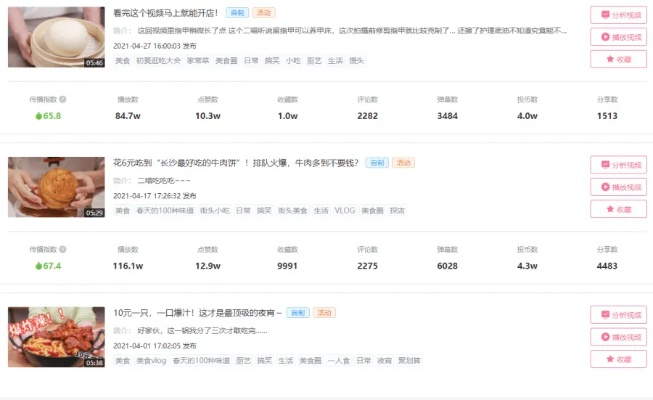Click star icon in third video's 收藏 button
This screenshot has width=653, height=400.
point(607,359)
